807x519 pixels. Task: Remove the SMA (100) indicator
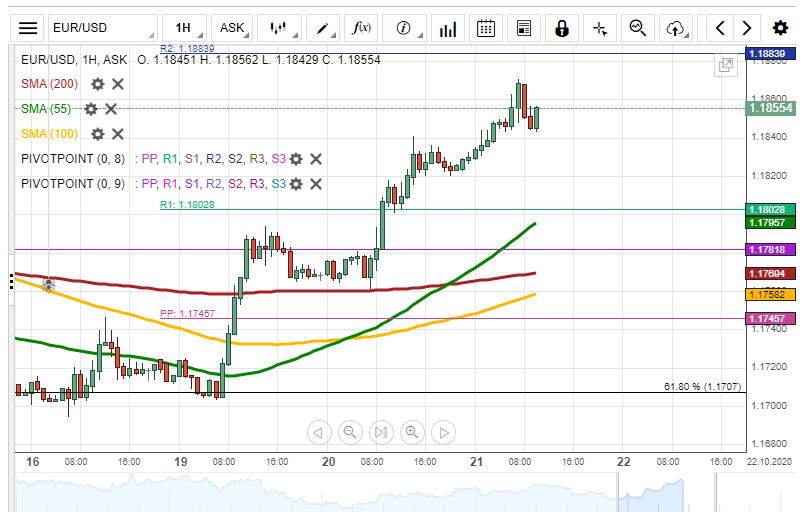(x=118, y=134)
